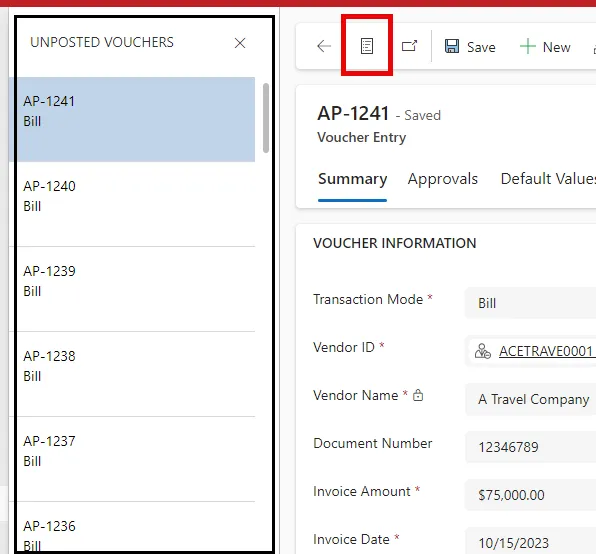Screen dimensions: 596x554
Task: Create a New voucher with the plus icon
Action: point(528,46)
